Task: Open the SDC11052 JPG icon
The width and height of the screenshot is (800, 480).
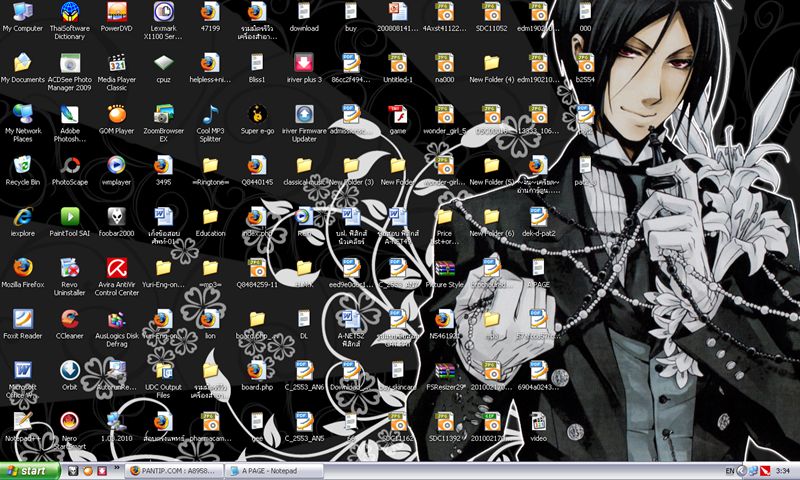Action: click(492, 12)
